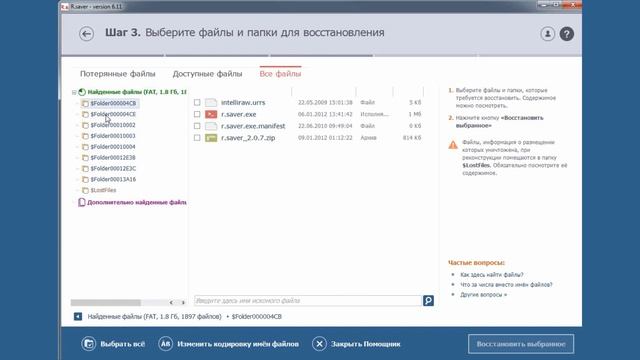Select the r.saver.exe.manifest file name

(x=253, y=126)
